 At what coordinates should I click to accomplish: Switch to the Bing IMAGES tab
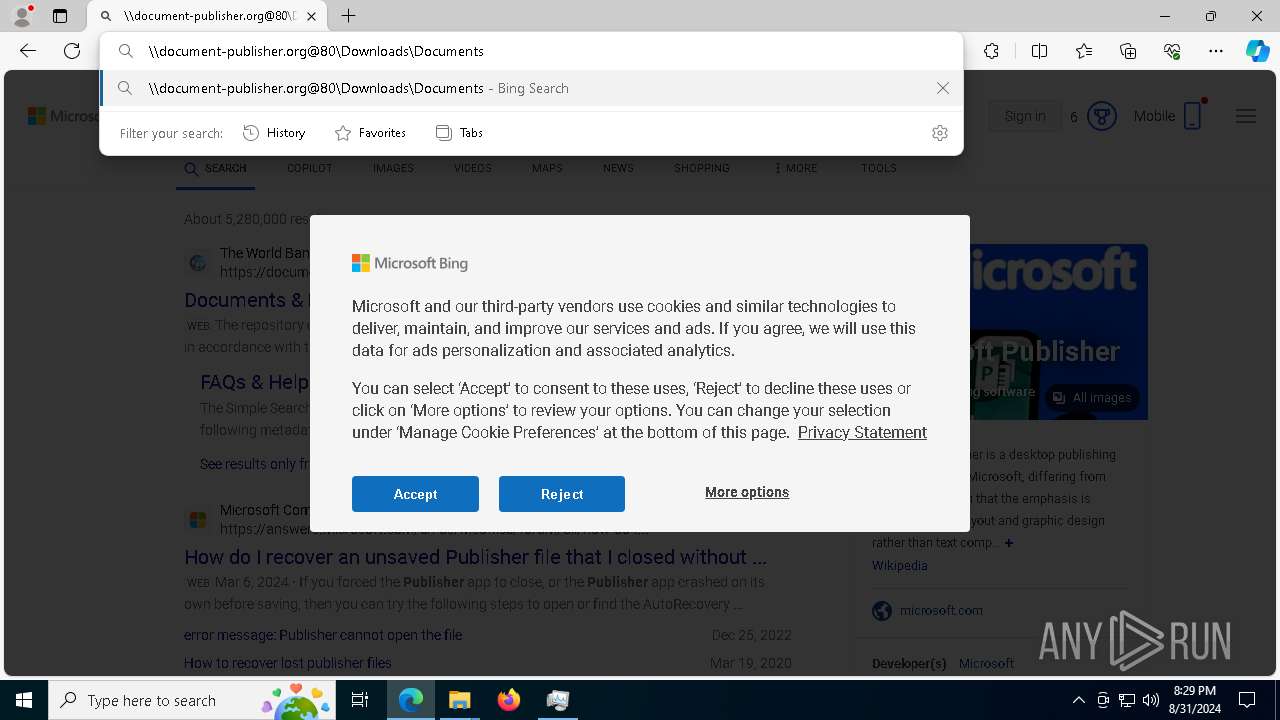pos(393,168)
